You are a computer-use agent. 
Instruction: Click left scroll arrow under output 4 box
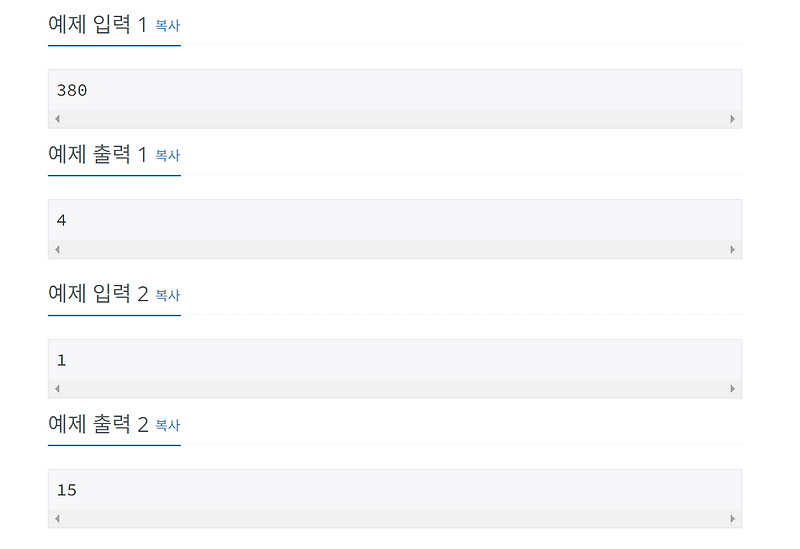[57, 249]
